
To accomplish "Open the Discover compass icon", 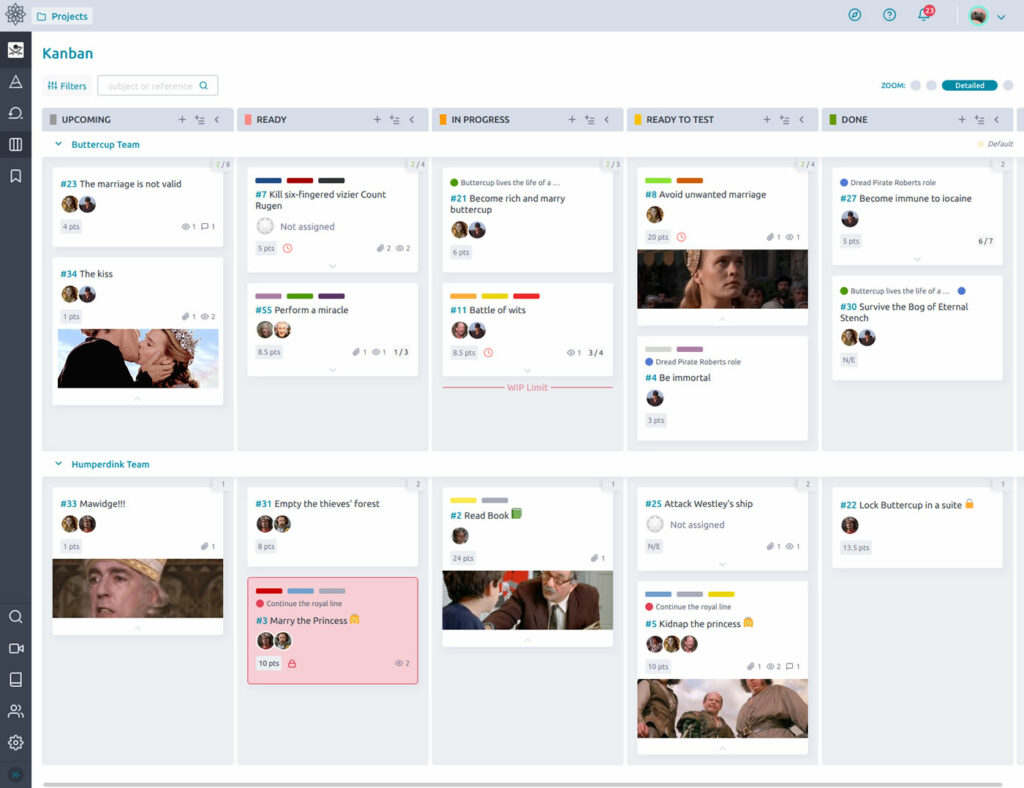I will click(x=854, y=15).
